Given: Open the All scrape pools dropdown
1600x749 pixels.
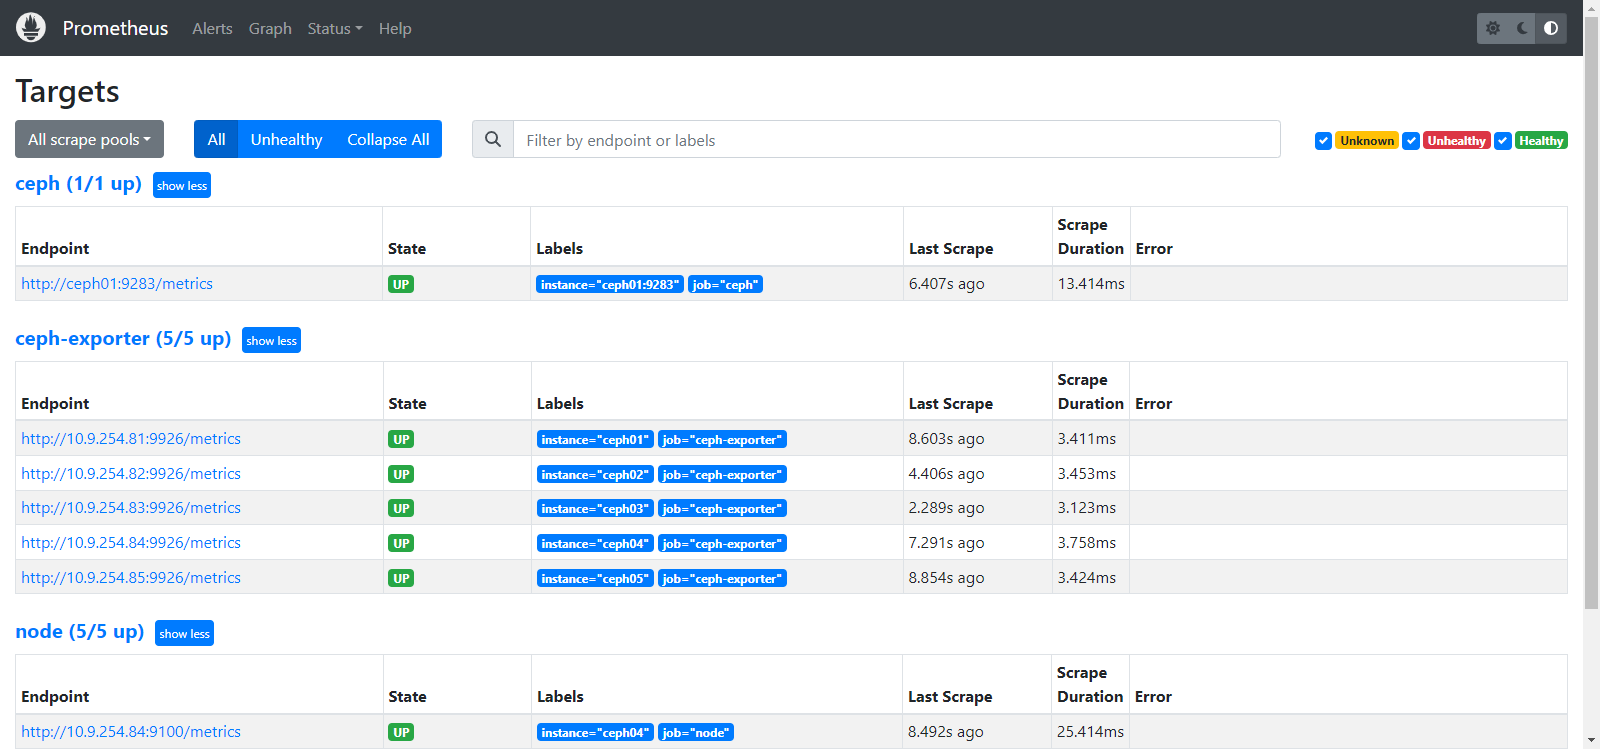Looking at the screenshot, I should (x=89, y=139).
